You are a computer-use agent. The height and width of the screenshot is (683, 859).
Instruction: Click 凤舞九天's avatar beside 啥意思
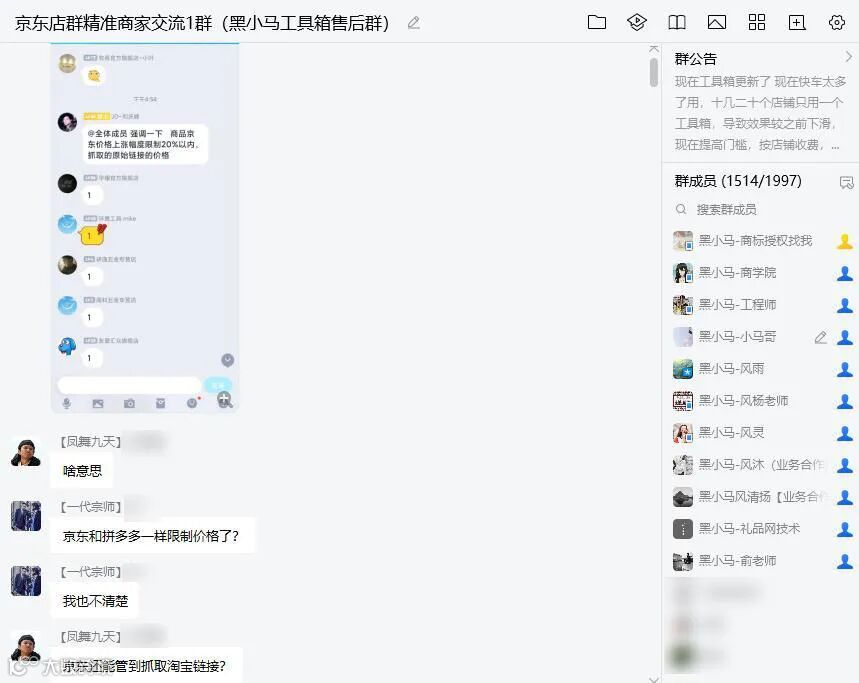pos(26,451)
